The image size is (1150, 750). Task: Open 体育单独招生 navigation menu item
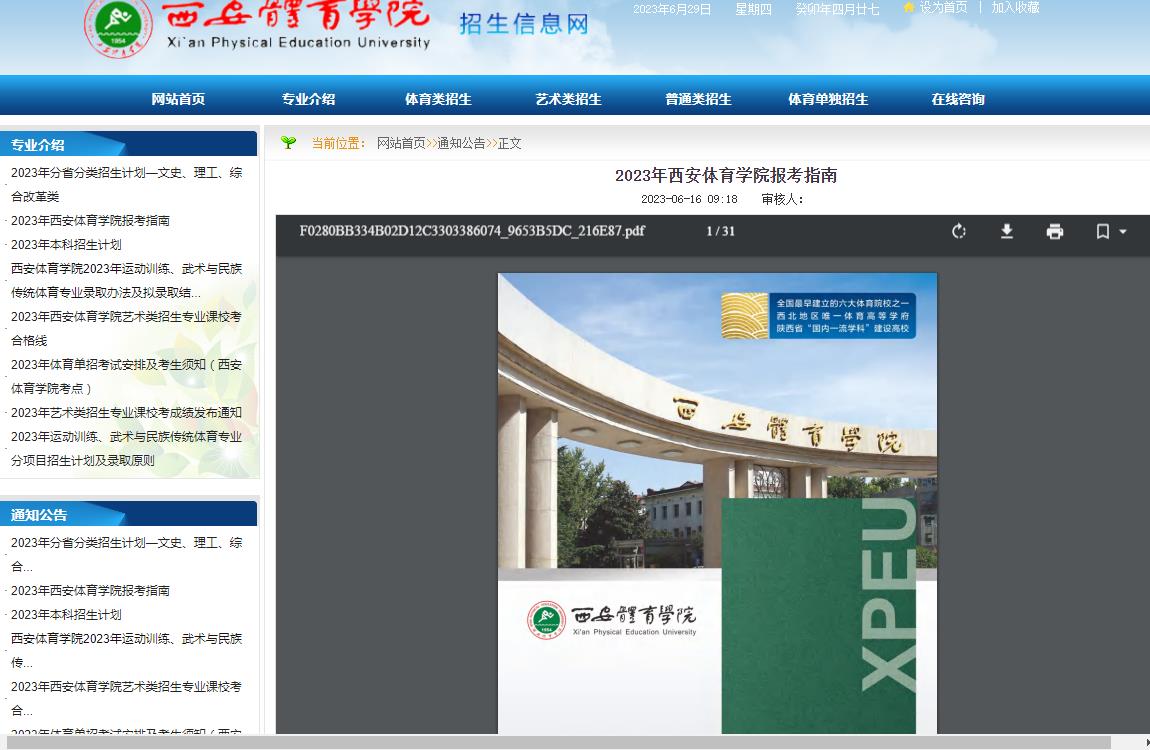pos(828,99)
